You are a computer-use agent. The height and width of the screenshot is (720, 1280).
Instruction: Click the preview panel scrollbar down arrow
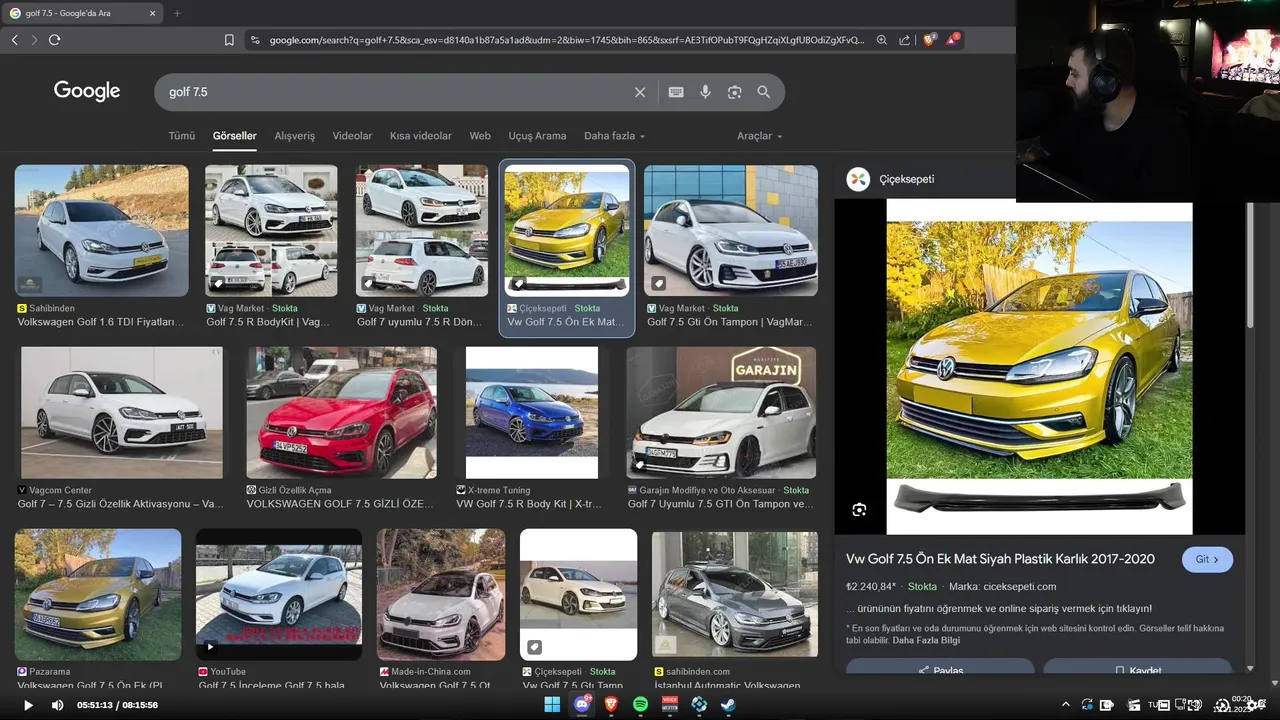[1250, 668]
